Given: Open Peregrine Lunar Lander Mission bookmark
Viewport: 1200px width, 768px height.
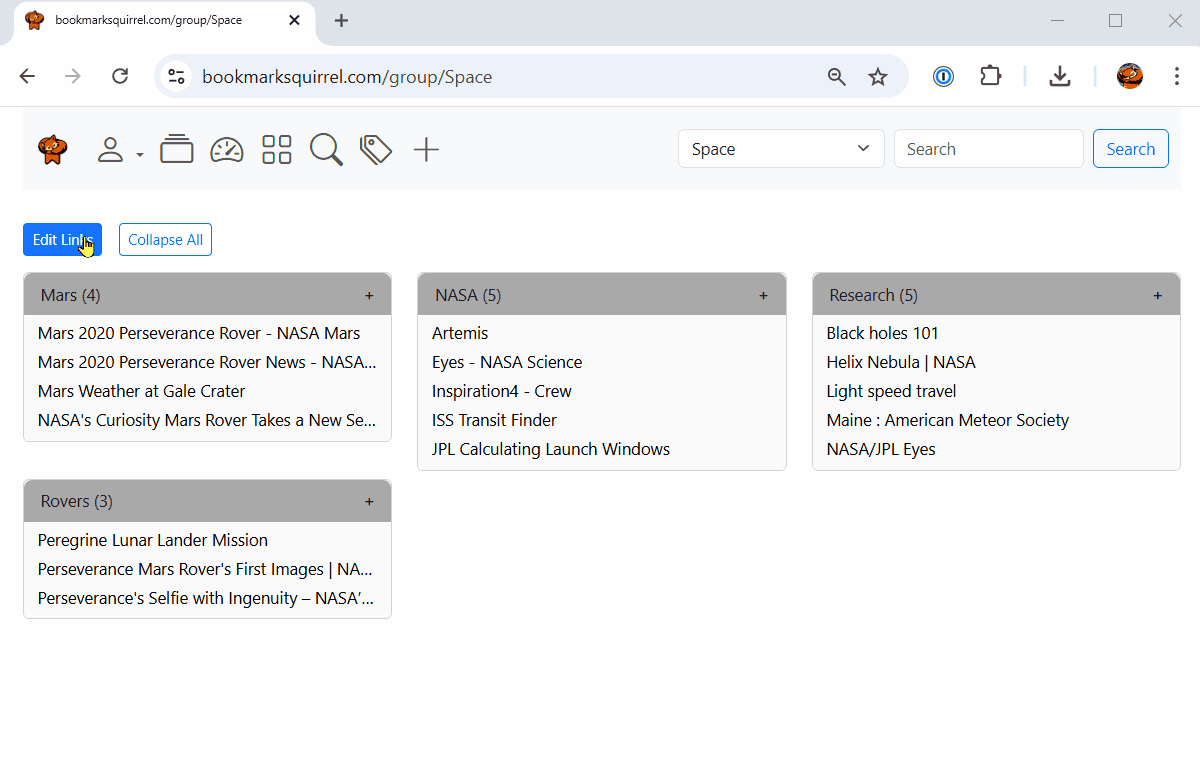Looking at the screenshot, I should pos(153,540).
